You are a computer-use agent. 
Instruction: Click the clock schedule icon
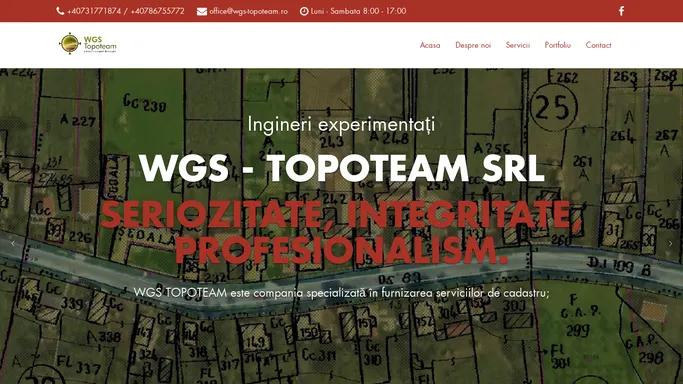pyautogui.click(x=304, y=11)
